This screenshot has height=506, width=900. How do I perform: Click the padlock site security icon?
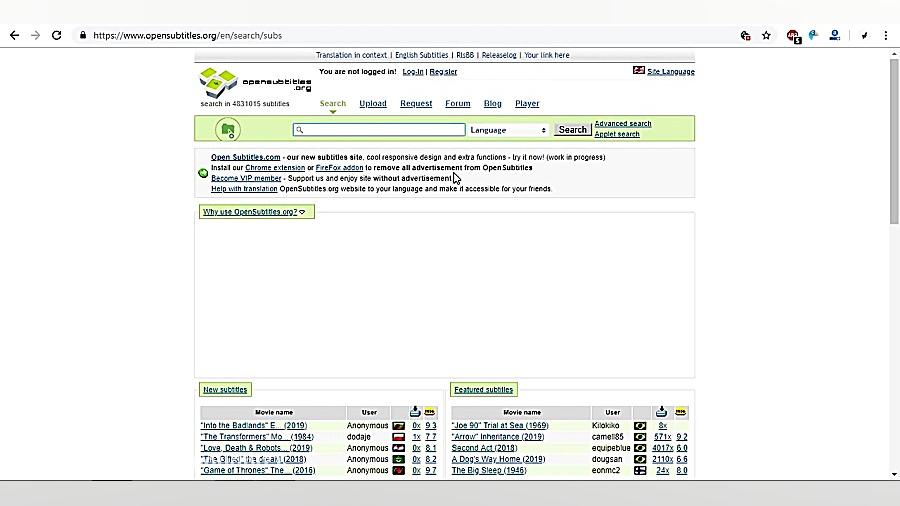(x=83, y=36)
